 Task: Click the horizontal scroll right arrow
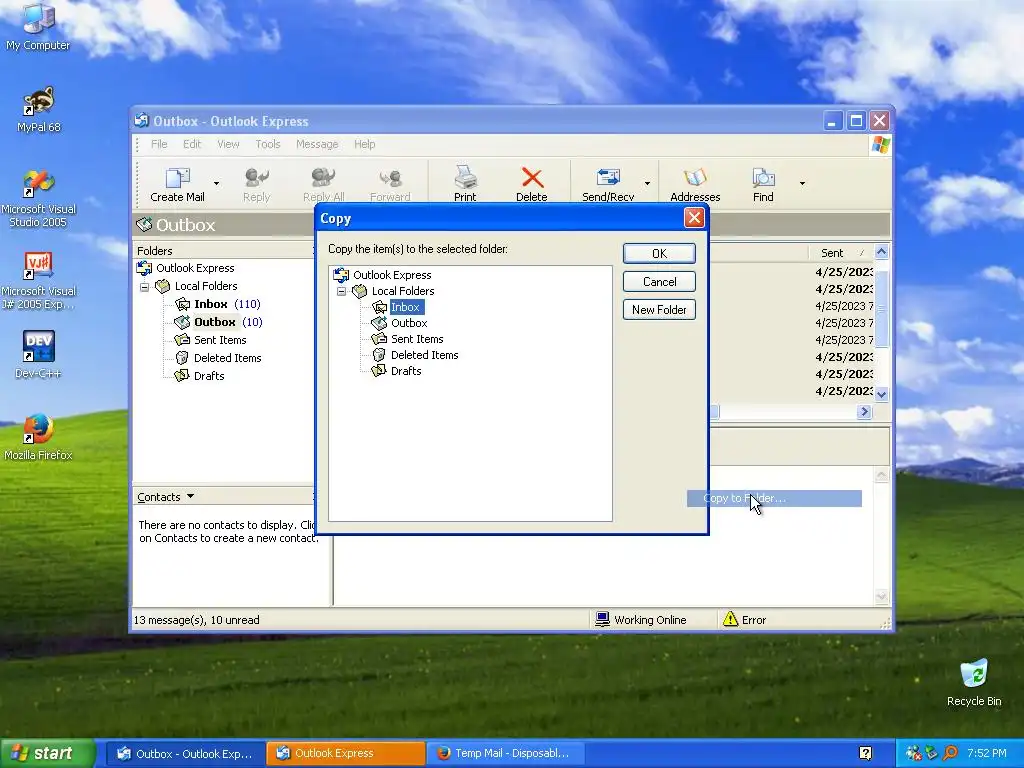click(x=865, y=411)
